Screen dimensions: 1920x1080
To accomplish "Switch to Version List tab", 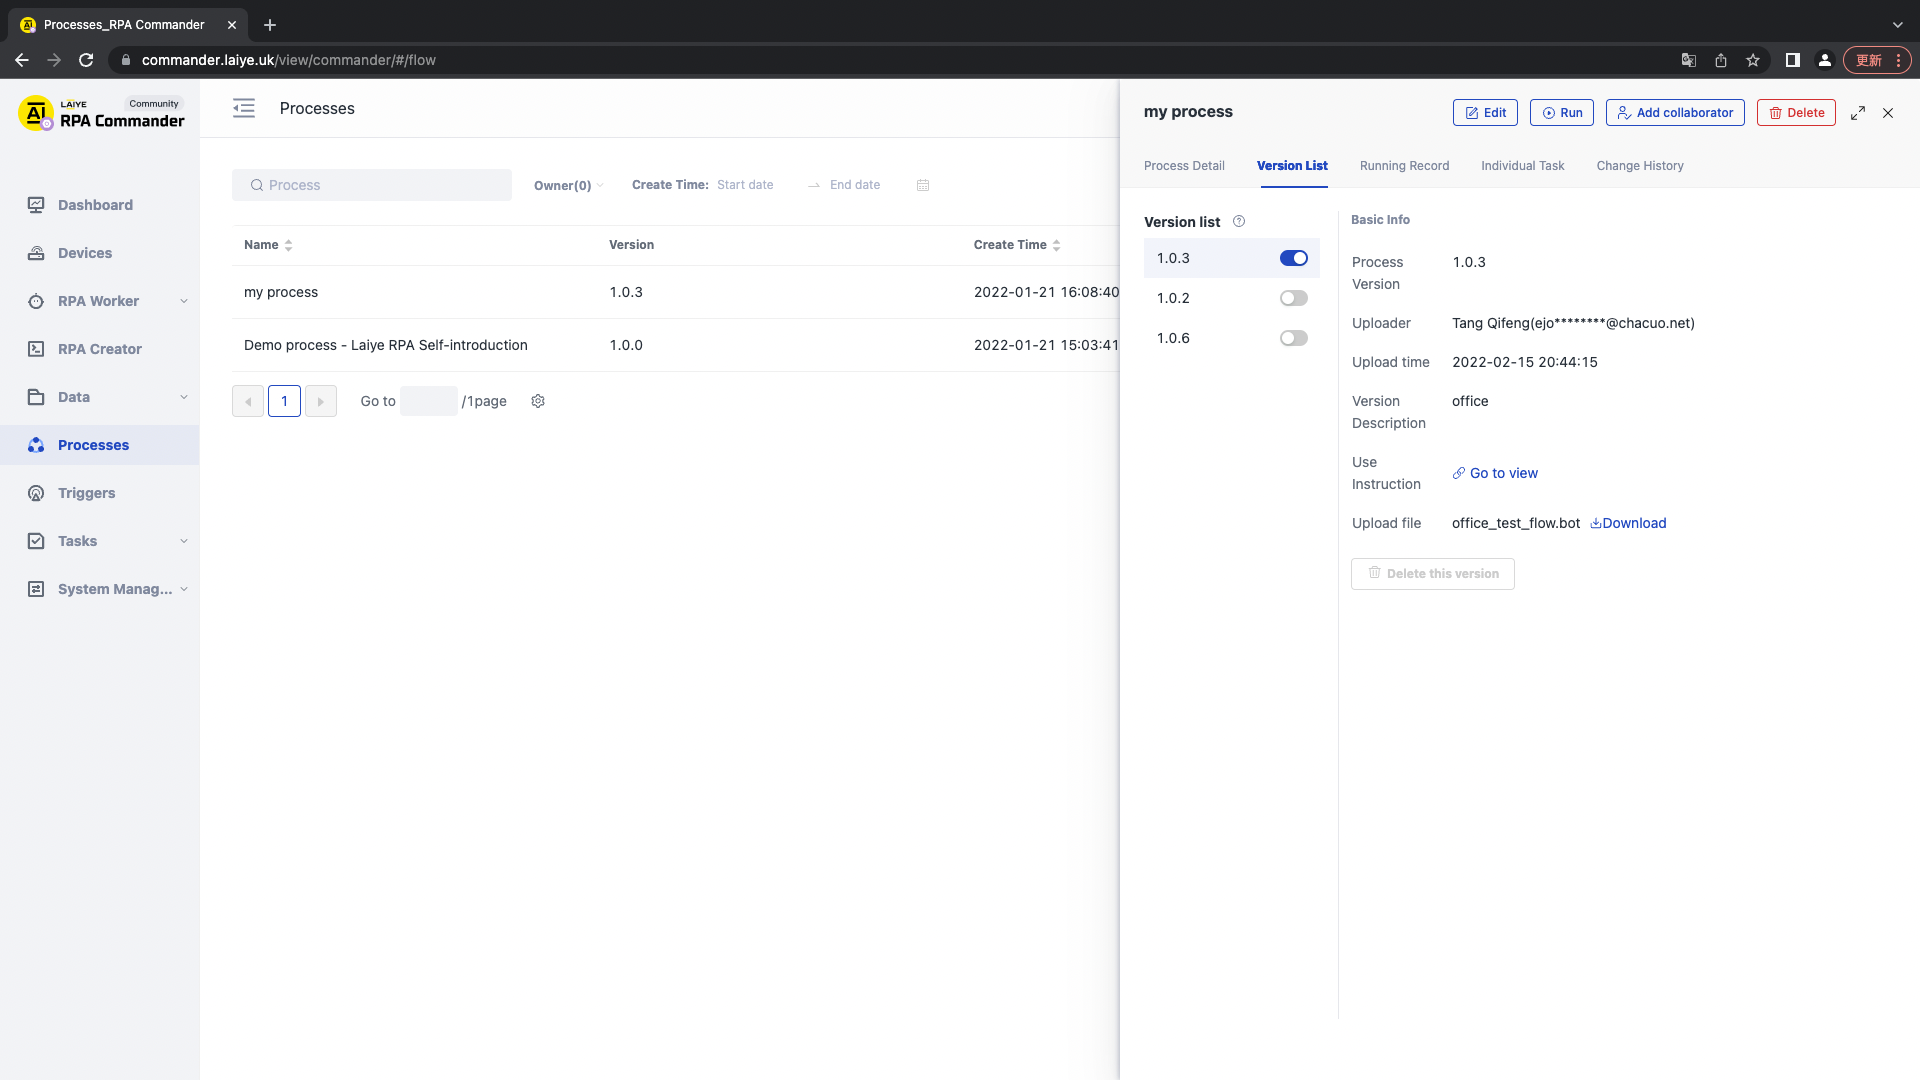I will (x=1292, y=166).
